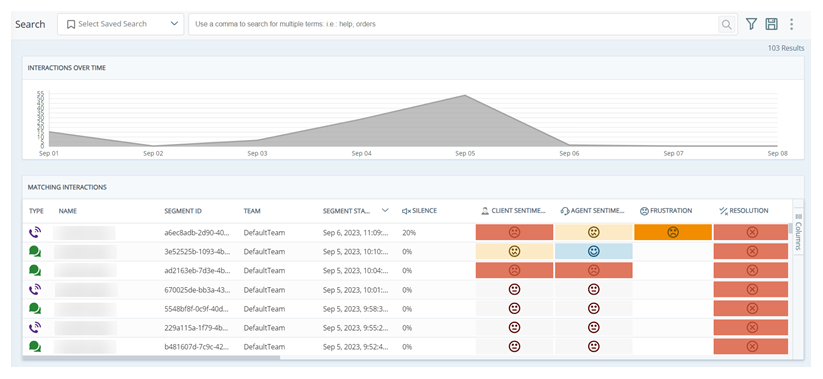Screen dimensions: 823x379
Task: Click the magnifier search icon
Action: 726,24
